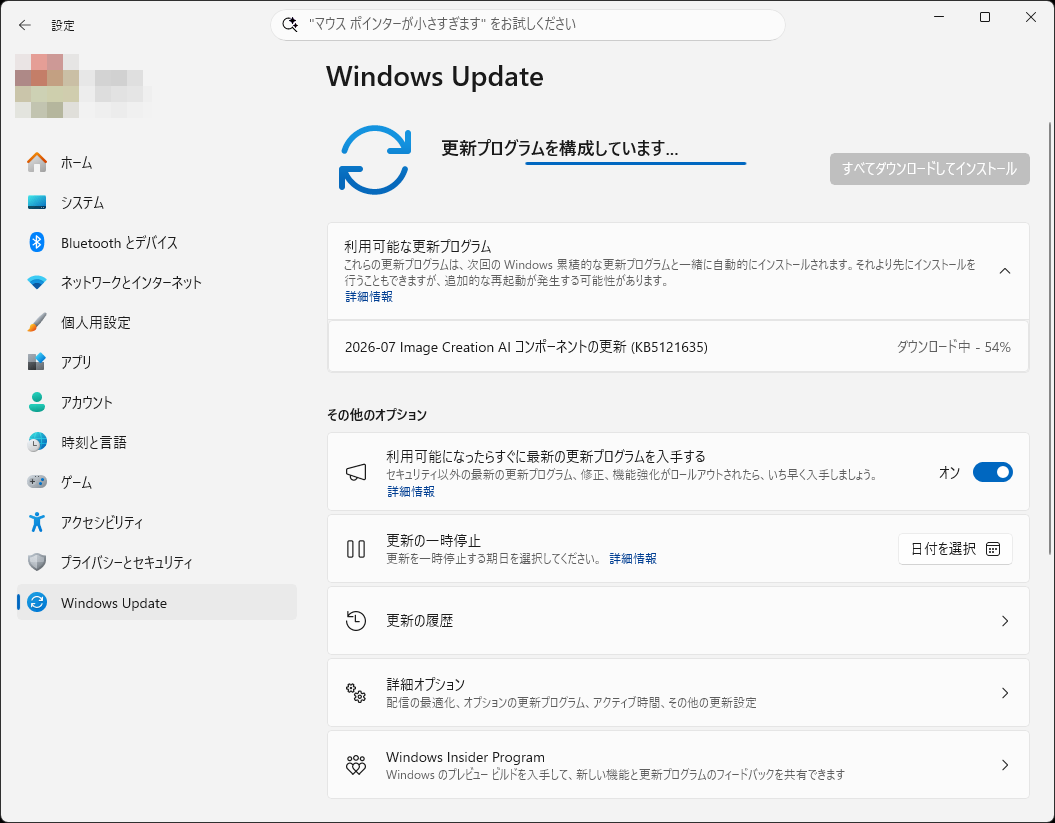Viewport: 1055px width, 823px height.
Task: Click the blurred user profile picture
Action: (47, 86)
